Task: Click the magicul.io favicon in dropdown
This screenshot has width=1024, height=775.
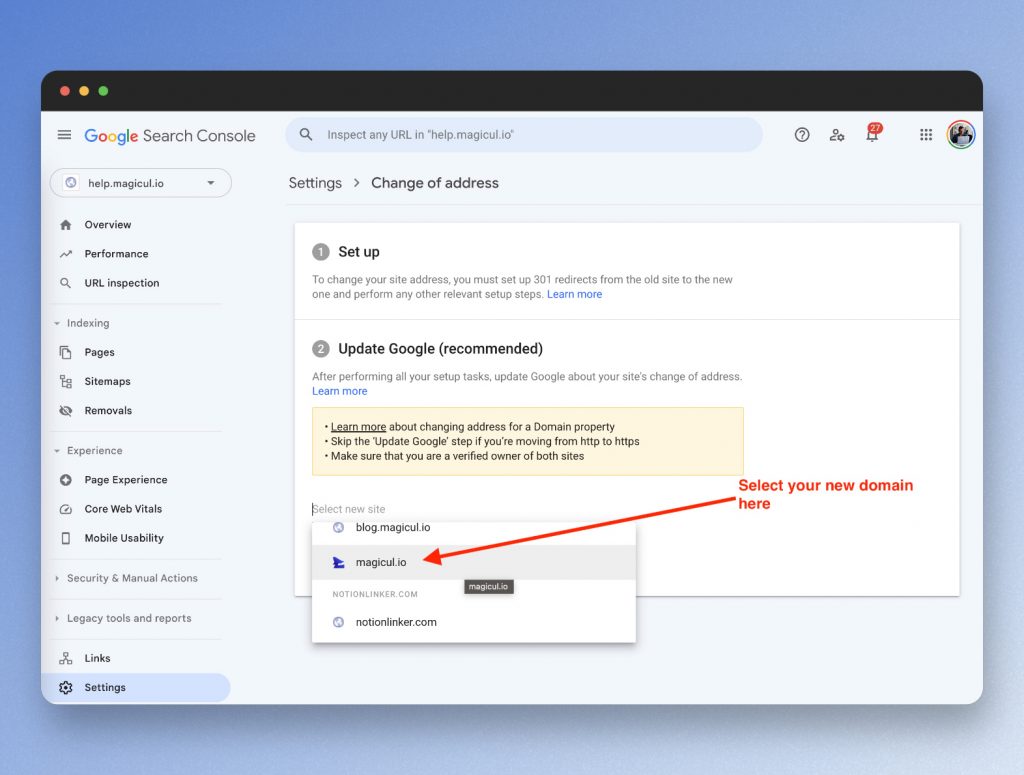Action: (338, 562)
